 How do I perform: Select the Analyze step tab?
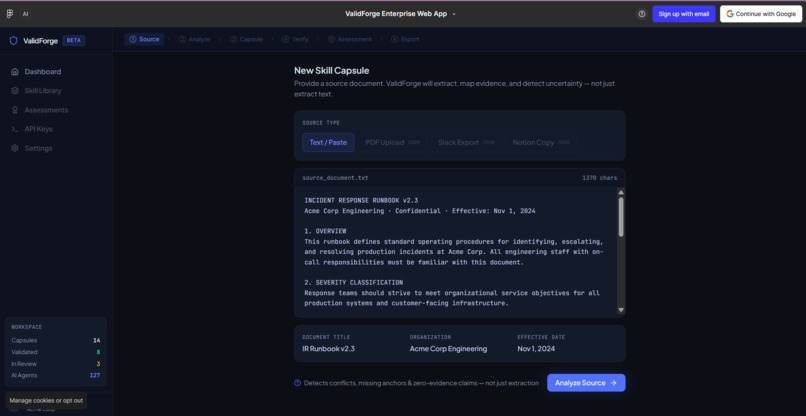(x=195, y=39)
